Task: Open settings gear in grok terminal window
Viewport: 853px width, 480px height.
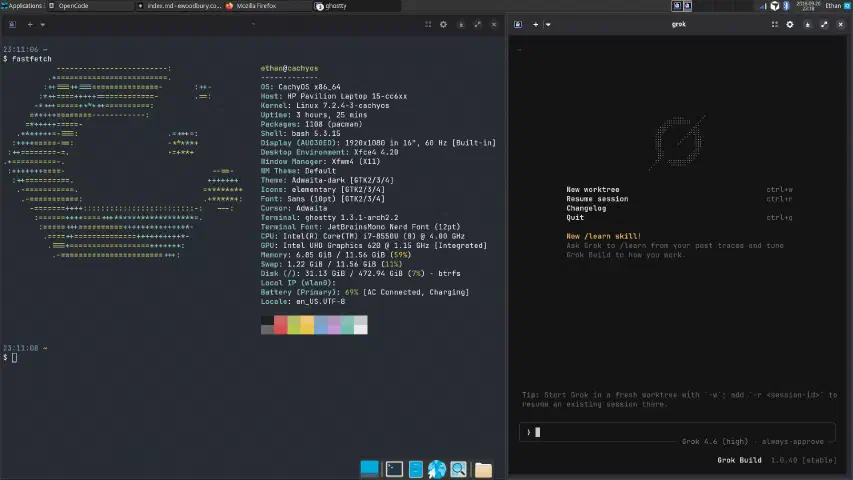Action: coord(790,24)
